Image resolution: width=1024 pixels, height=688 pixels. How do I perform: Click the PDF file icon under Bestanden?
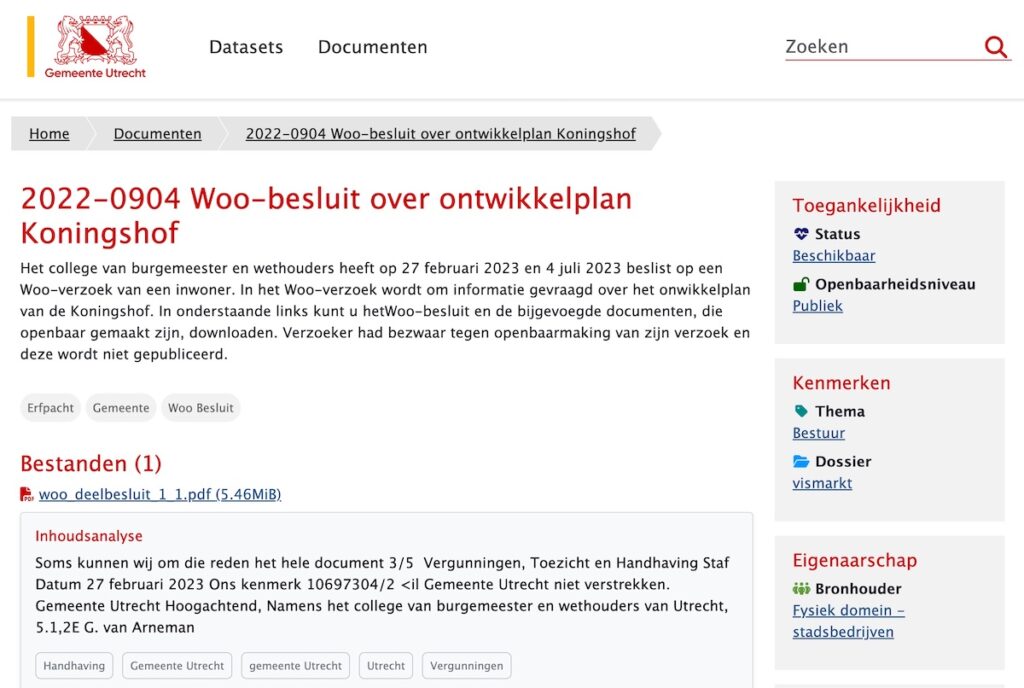27,494
